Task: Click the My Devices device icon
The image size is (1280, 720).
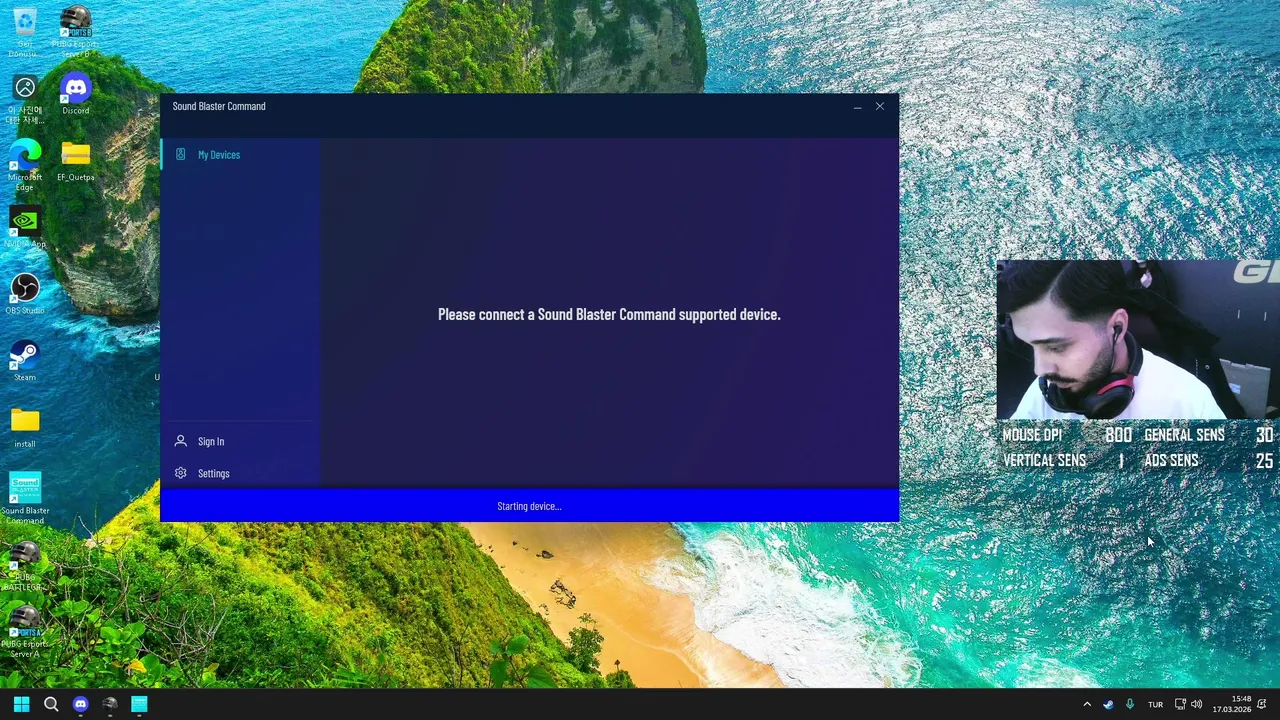Action: [181, 154]
